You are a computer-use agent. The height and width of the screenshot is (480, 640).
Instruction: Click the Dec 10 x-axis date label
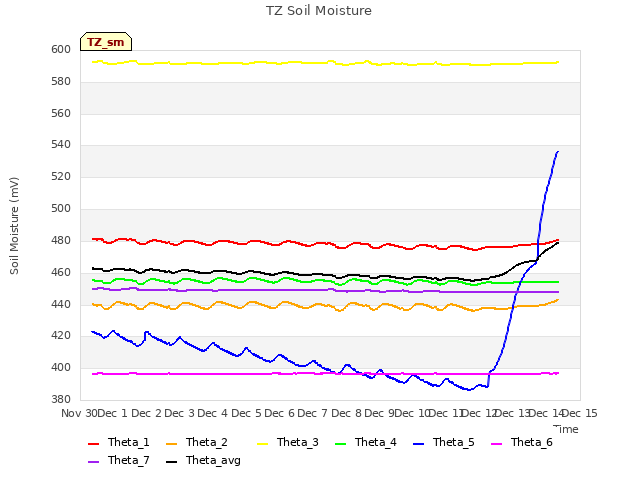tap(413, 413)
